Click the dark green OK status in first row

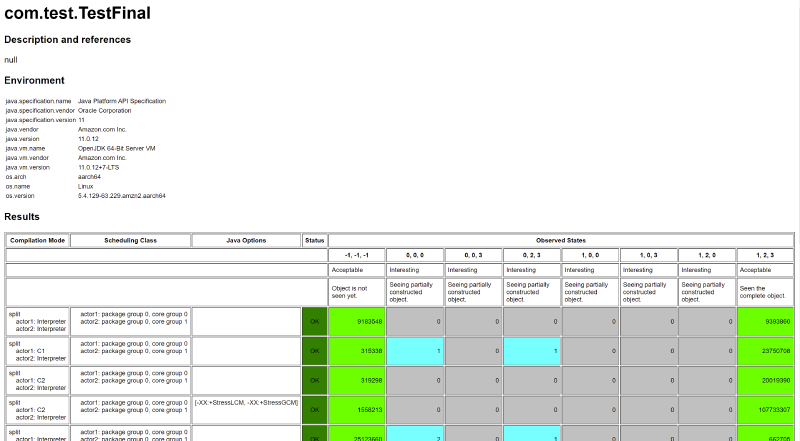coord(315,321)
